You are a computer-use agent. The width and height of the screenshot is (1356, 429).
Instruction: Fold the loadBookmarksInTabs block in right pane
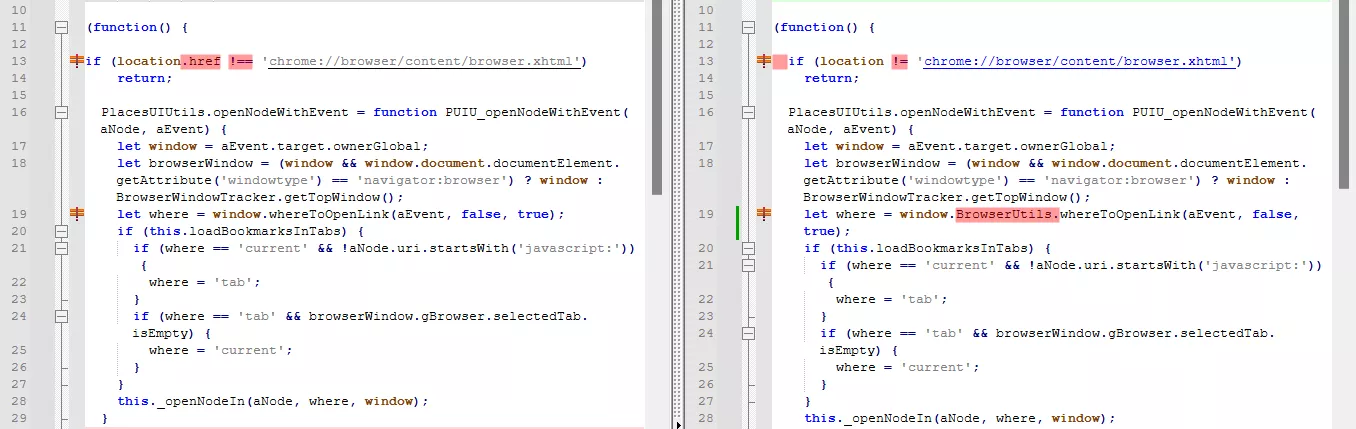[x=749, y=248]
